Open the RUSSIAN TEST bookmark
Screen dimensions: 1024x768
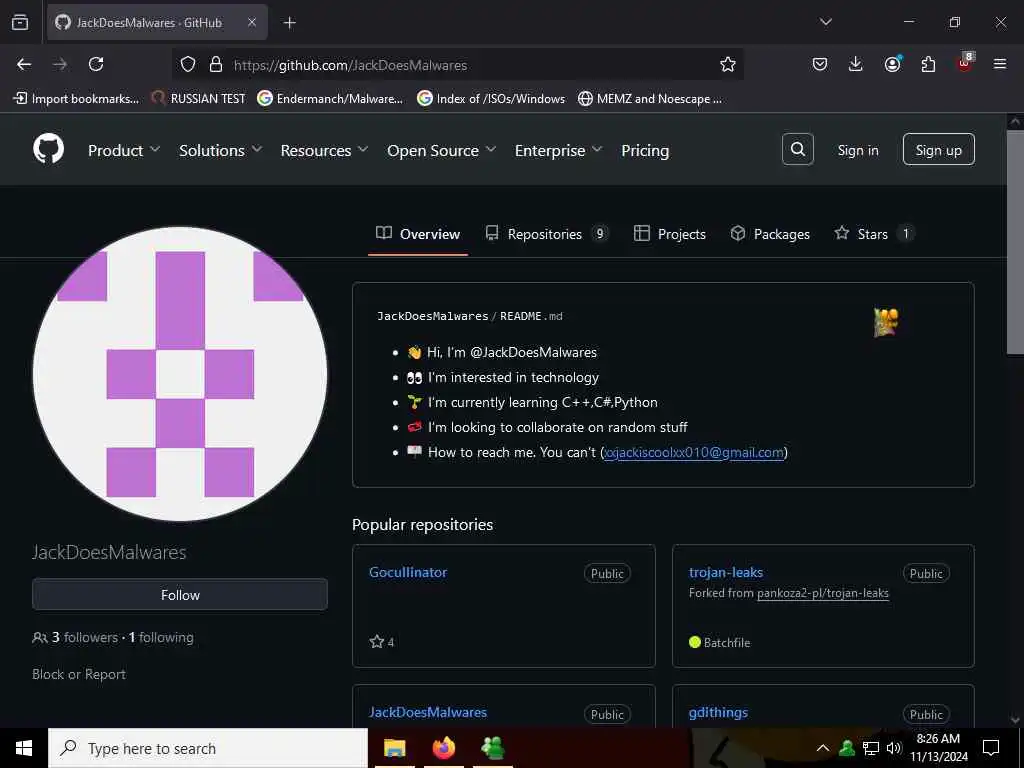198,99
